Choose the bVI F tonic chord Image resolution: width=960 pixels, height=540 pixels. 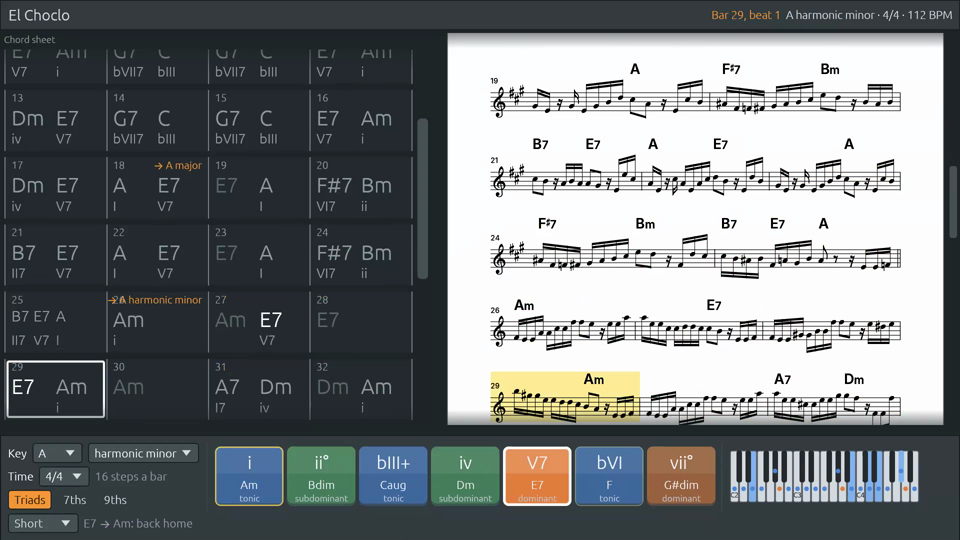coord(609,476)
